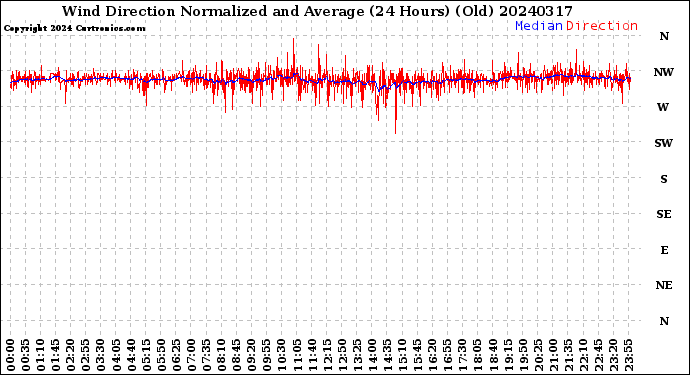Click the 21:35 time label

click(x=568, y=355)
